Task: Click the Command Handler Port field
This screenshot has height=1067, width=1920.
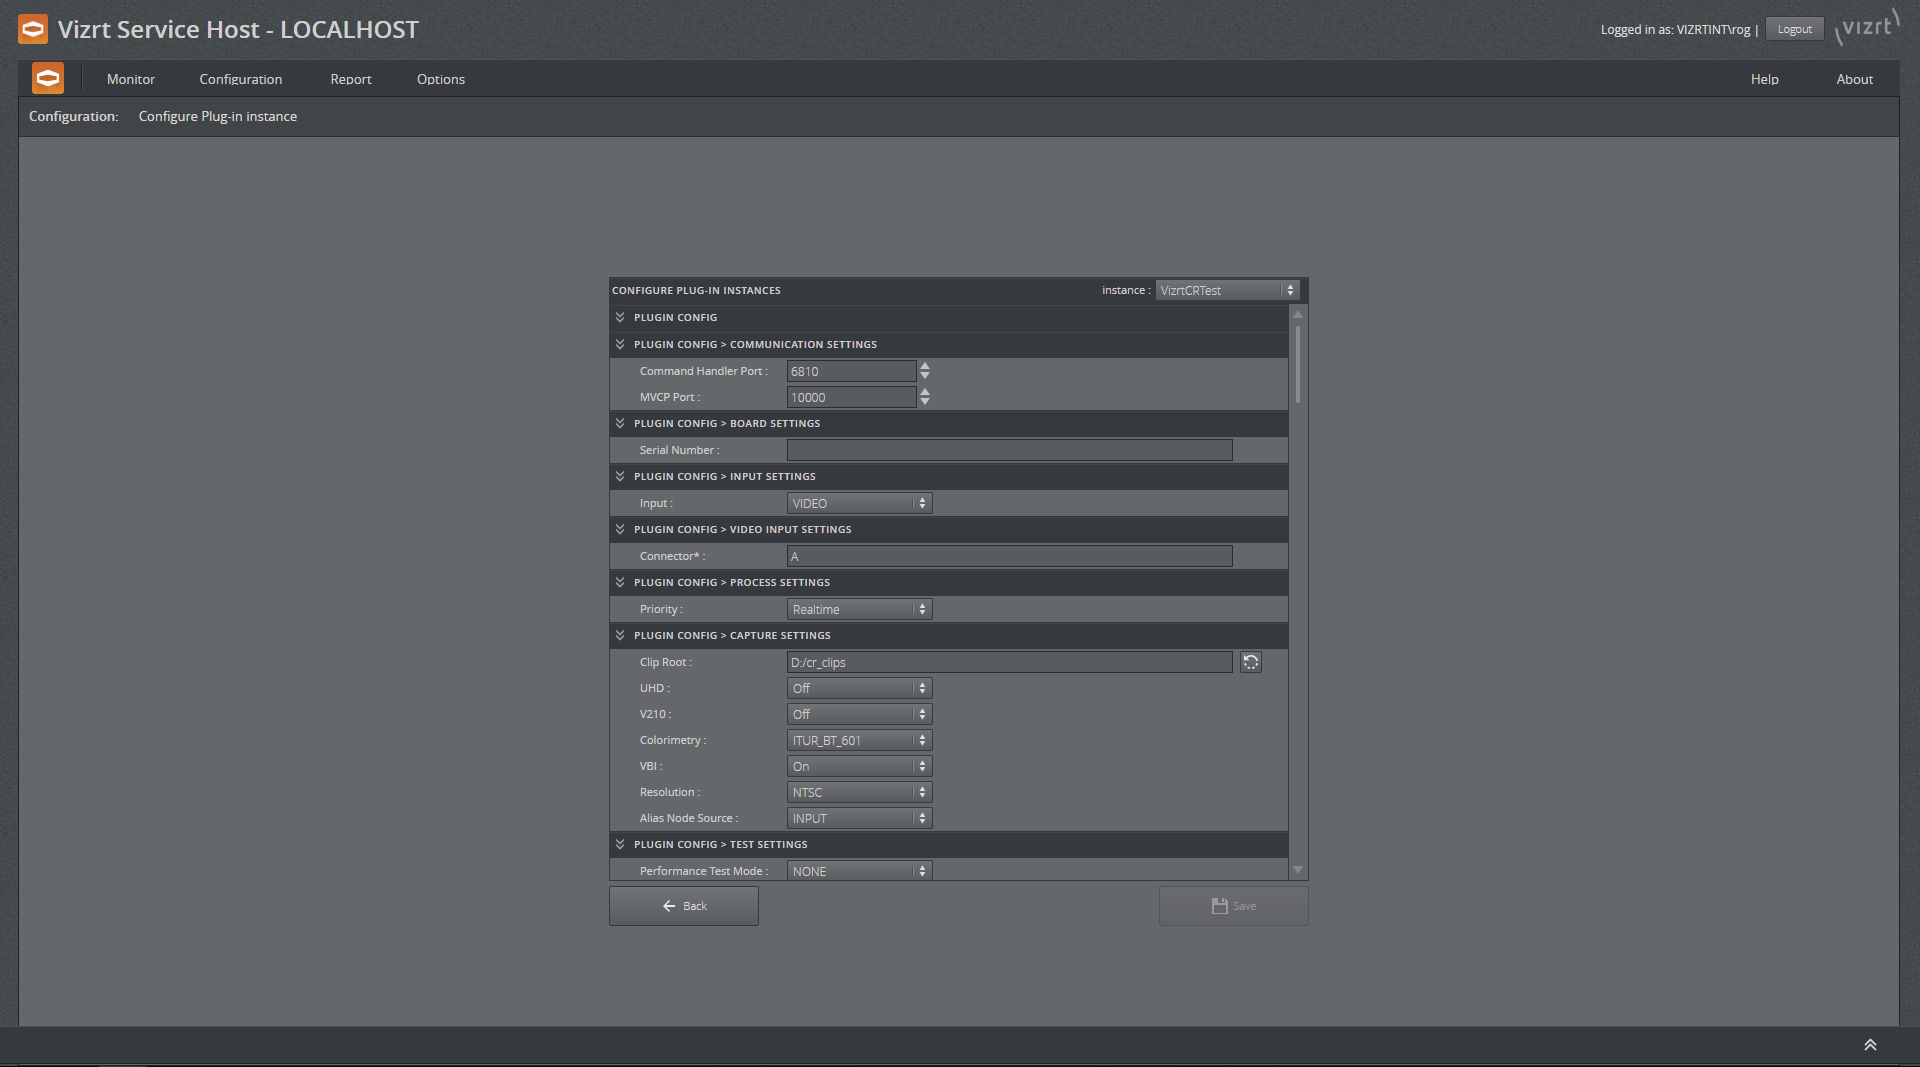Action: coord(851,371)
